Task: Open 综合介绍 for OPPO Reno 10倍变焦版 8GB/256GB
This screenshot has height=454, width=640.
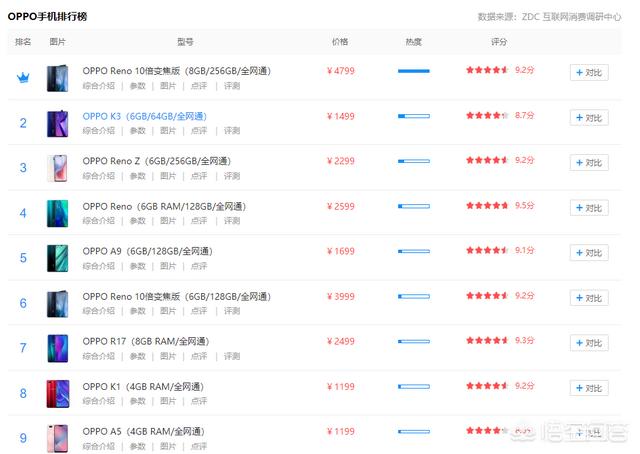Action: point(99,86)
